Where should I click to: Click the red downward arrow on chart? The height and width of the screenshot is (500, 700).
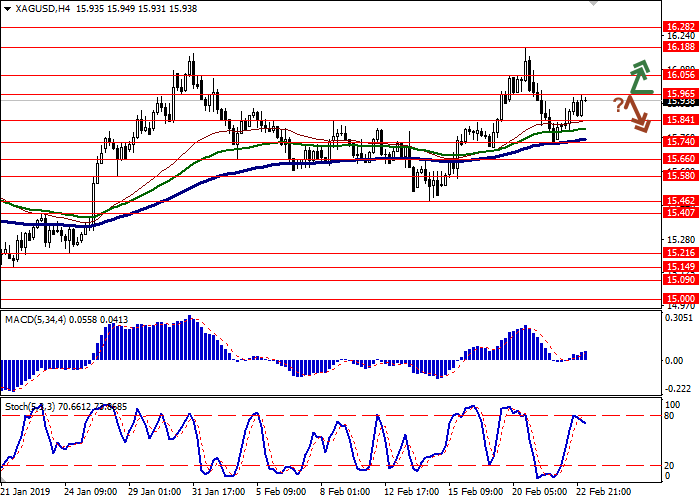(x=639, y=112)
